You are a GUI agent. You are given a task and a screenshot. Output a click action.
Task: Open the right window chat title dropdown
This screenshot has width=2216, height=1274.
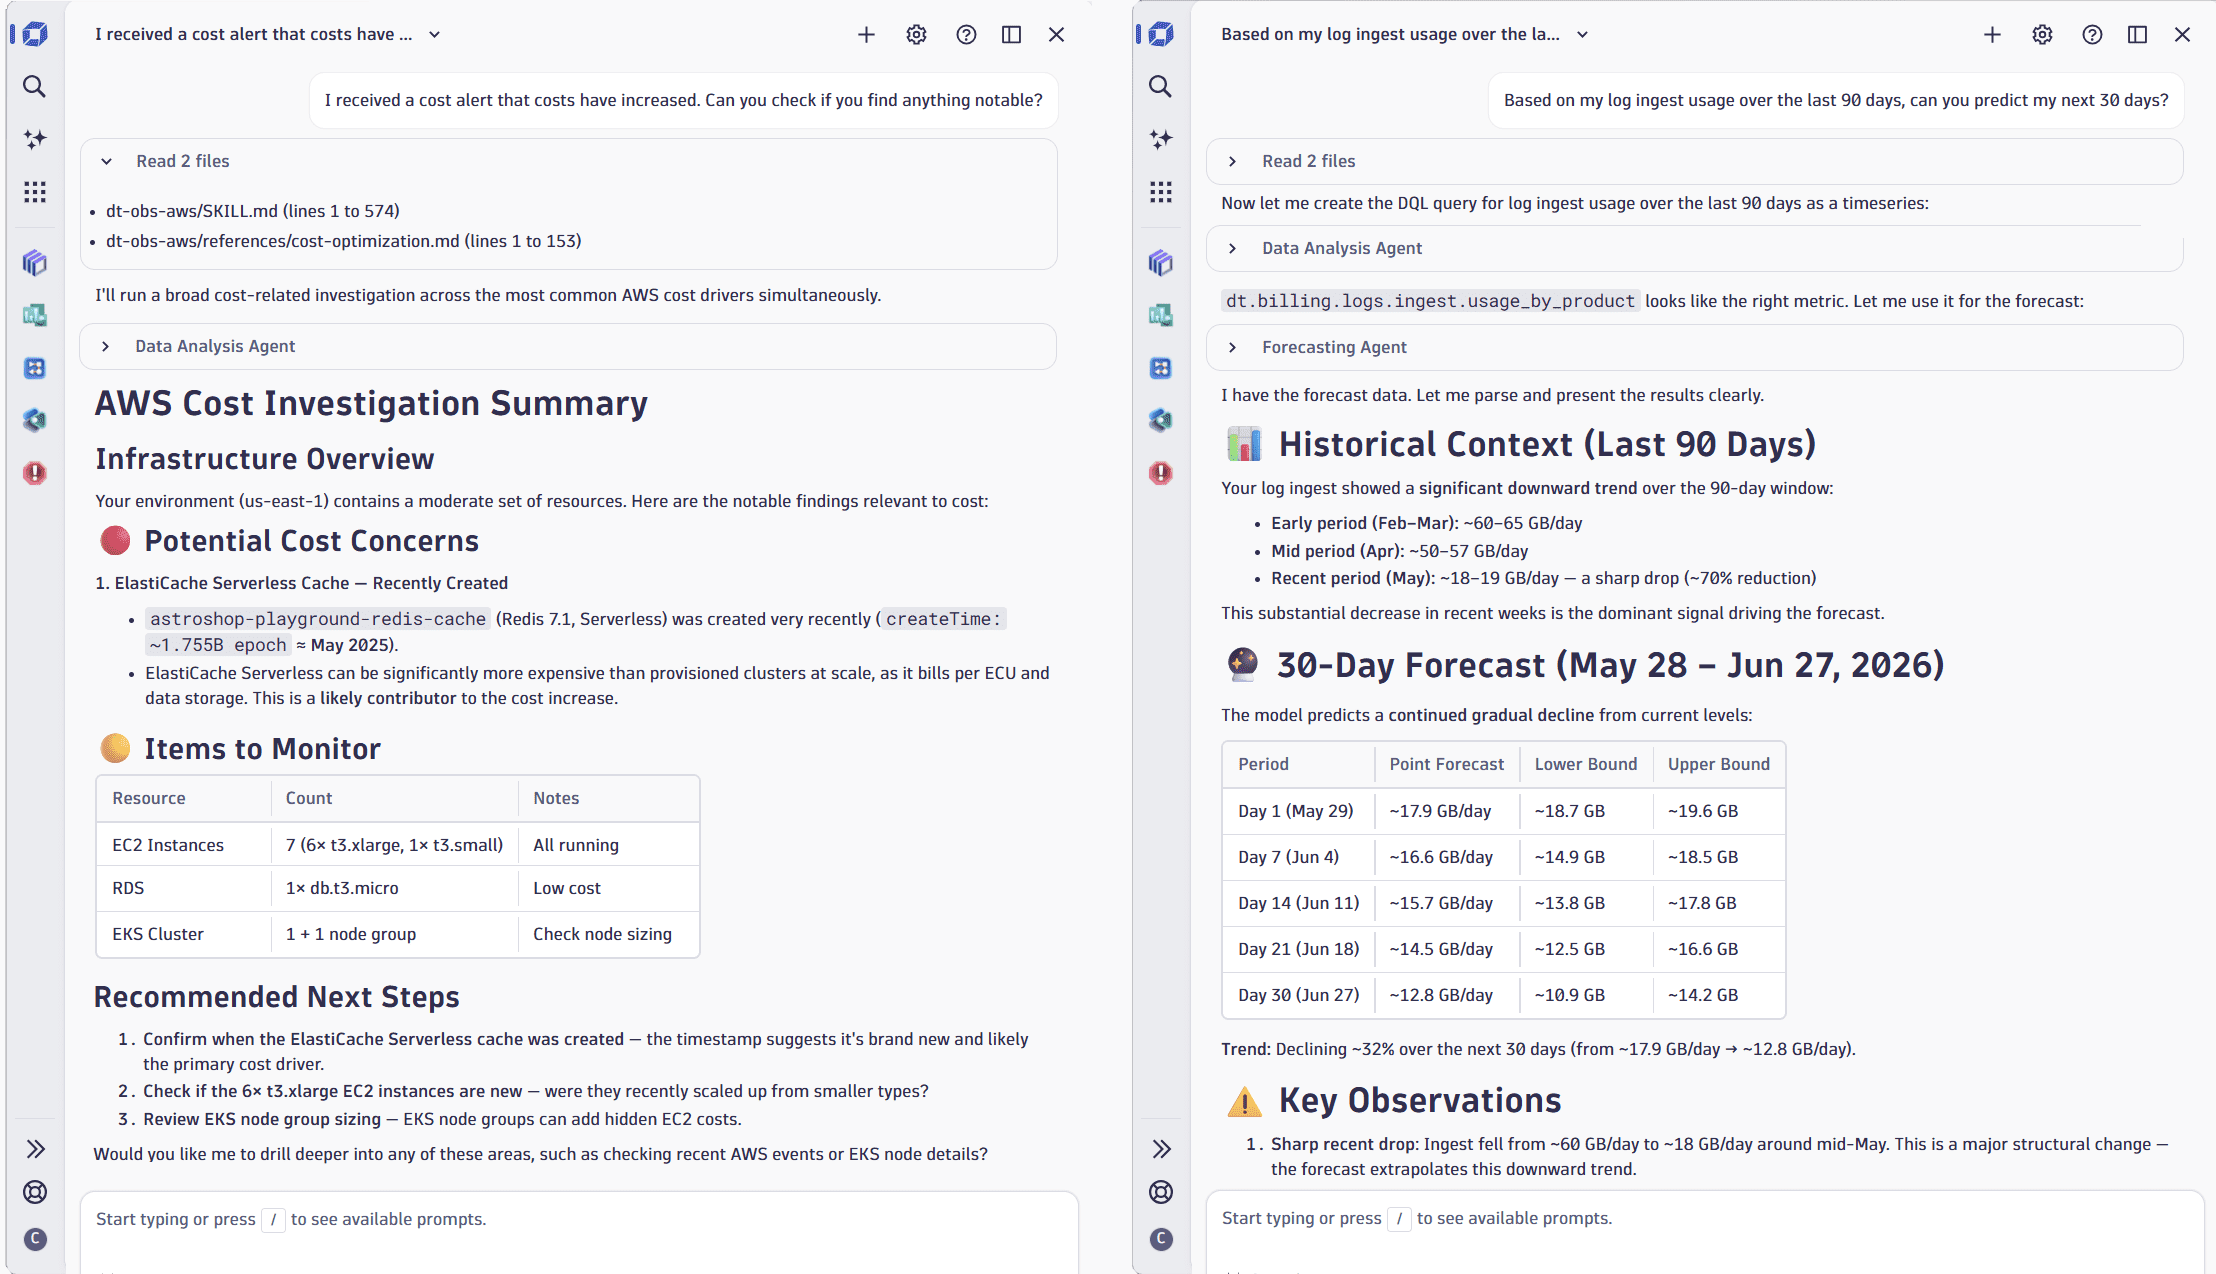tap(1405, 34)
